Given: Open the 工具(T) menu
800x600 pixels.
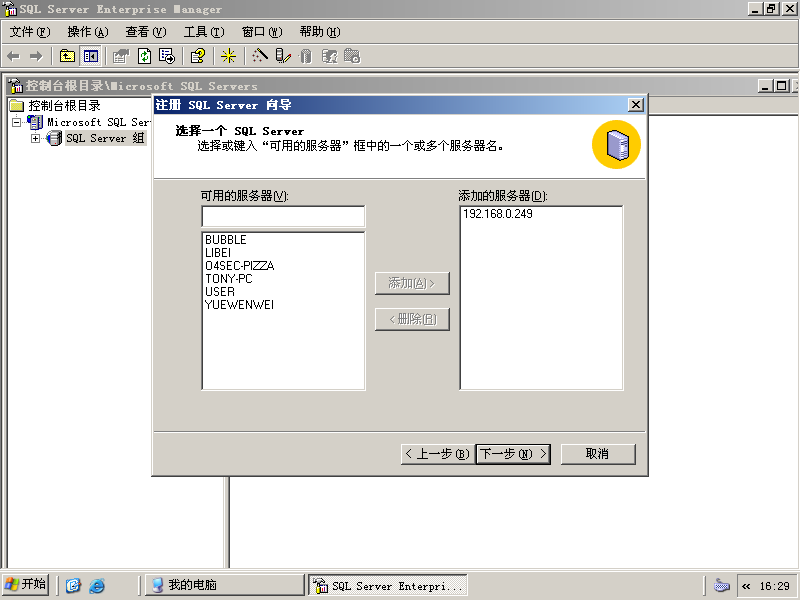Looking at the screenshot, I should pos(204,32).
